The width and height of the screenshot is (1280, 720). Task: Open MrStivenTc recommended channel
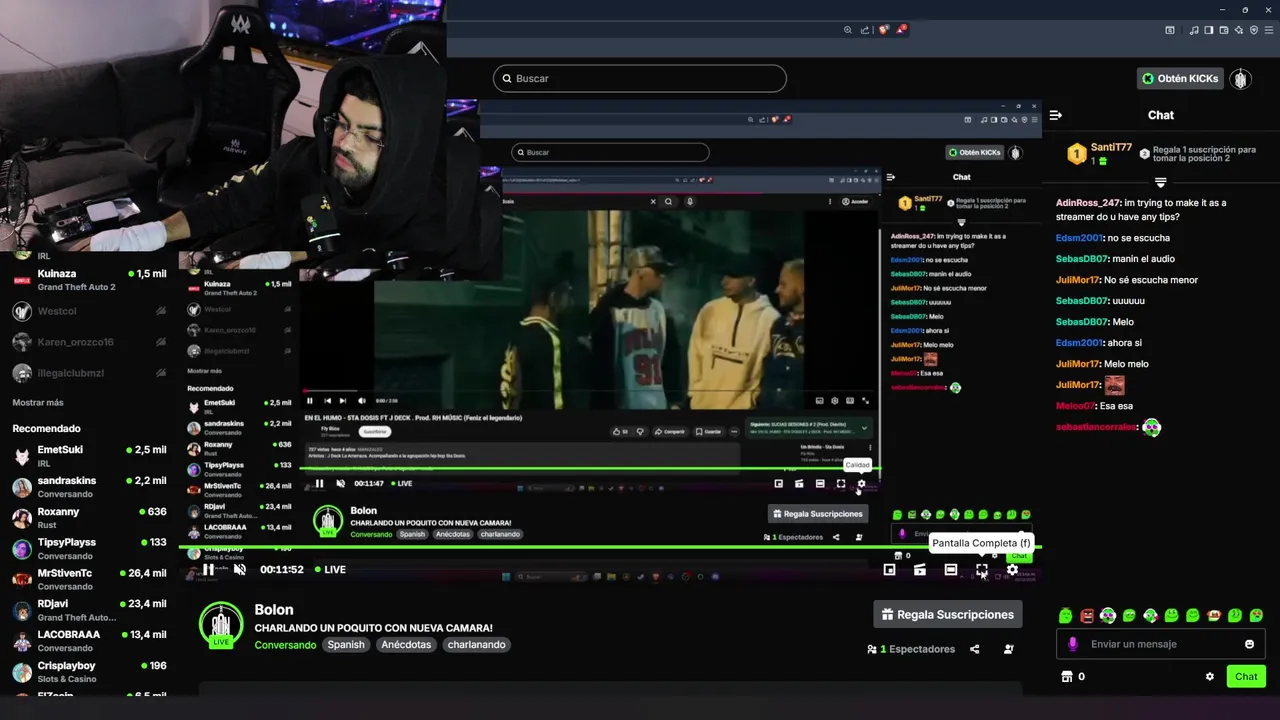point(90,580)
